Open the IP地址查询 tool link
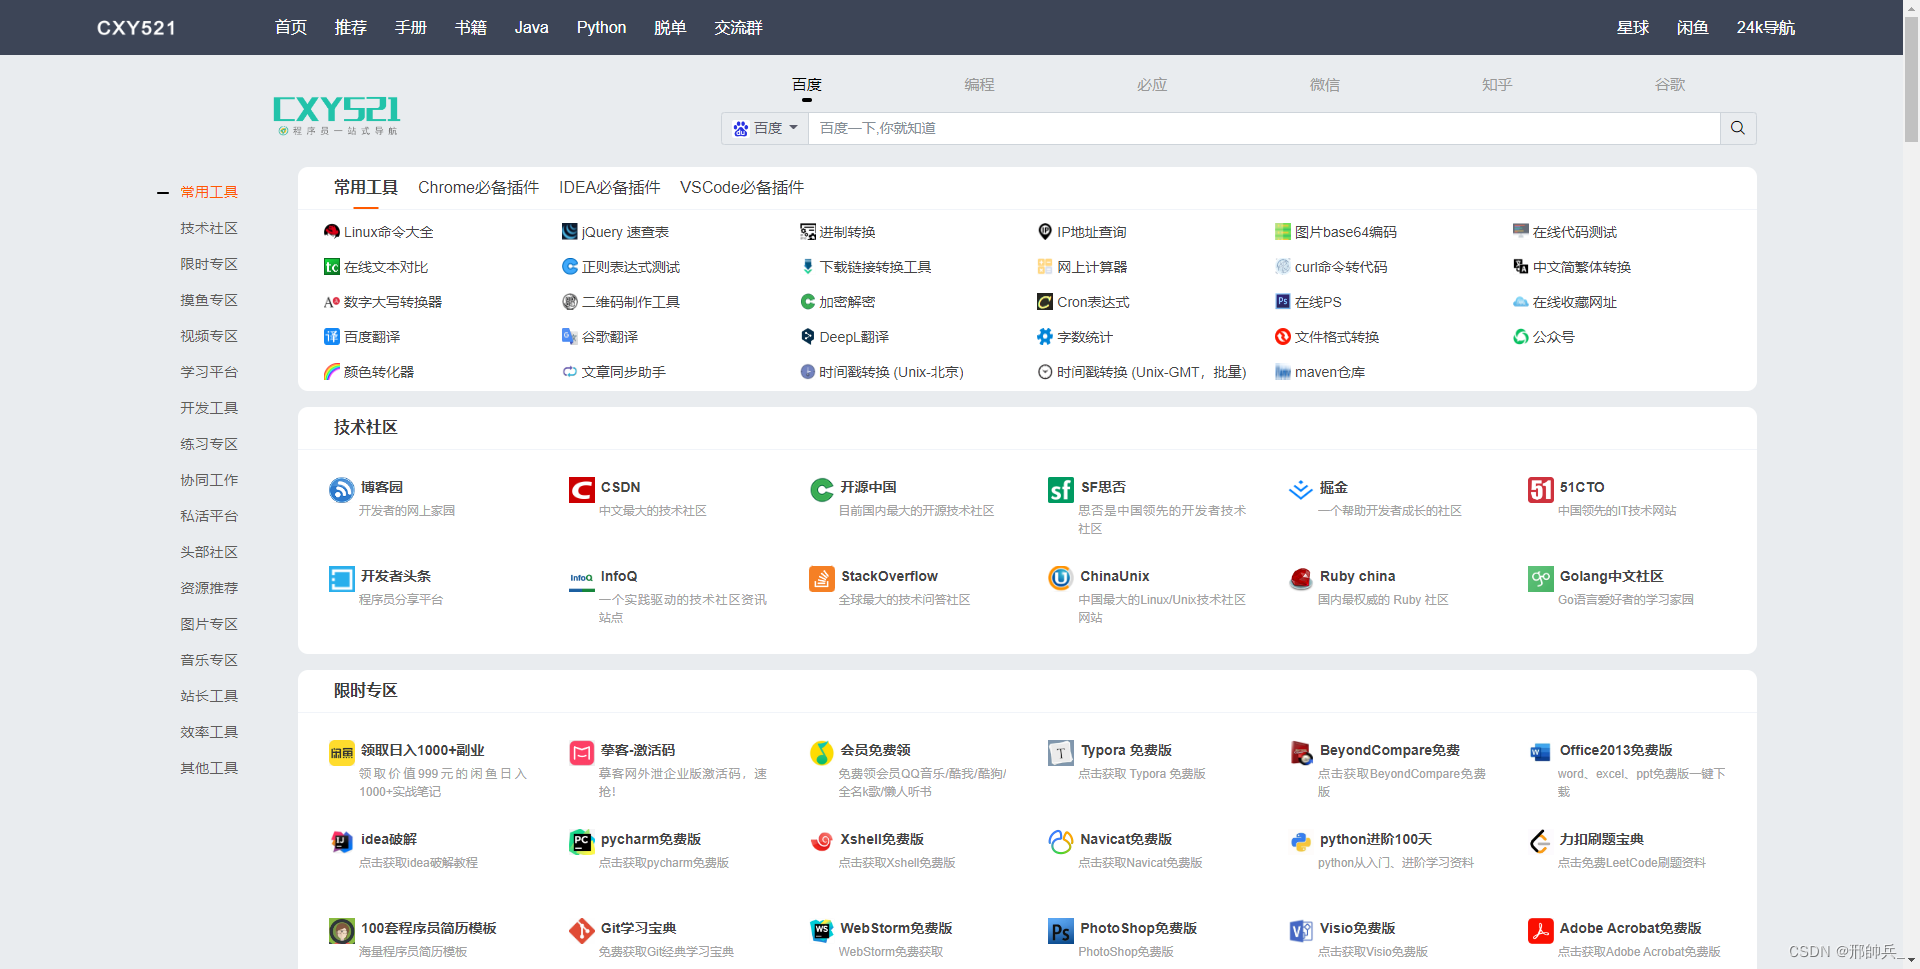1920x969 pixels. coord(1092,232)
